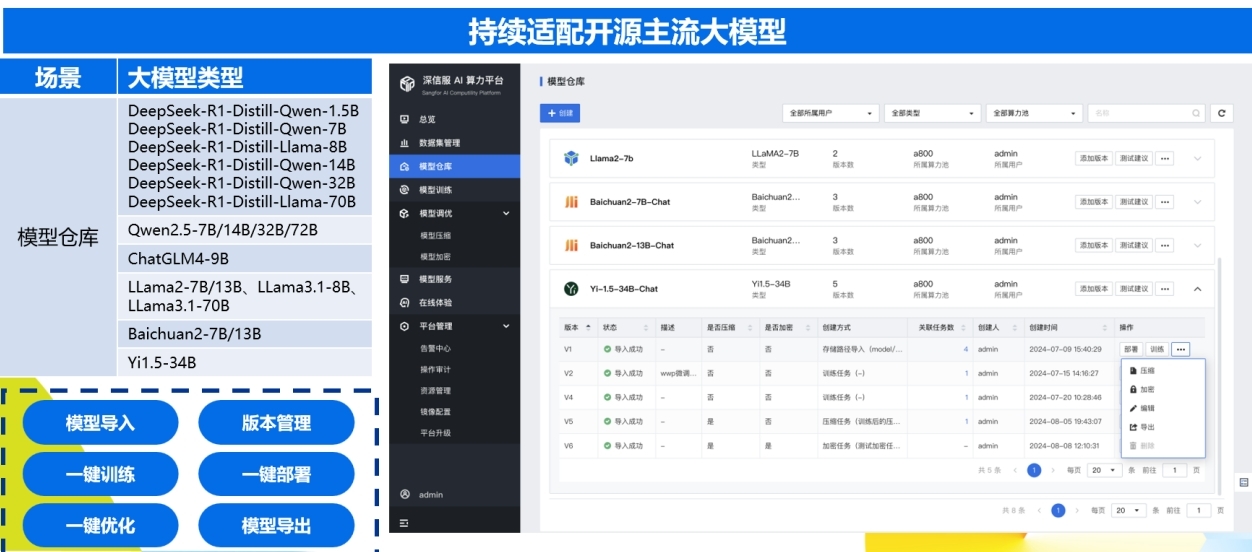This screenshot has width=1252, height=552.
Task: Click the Llama2-7b model cube icon
Action: (x=571, y=158)
